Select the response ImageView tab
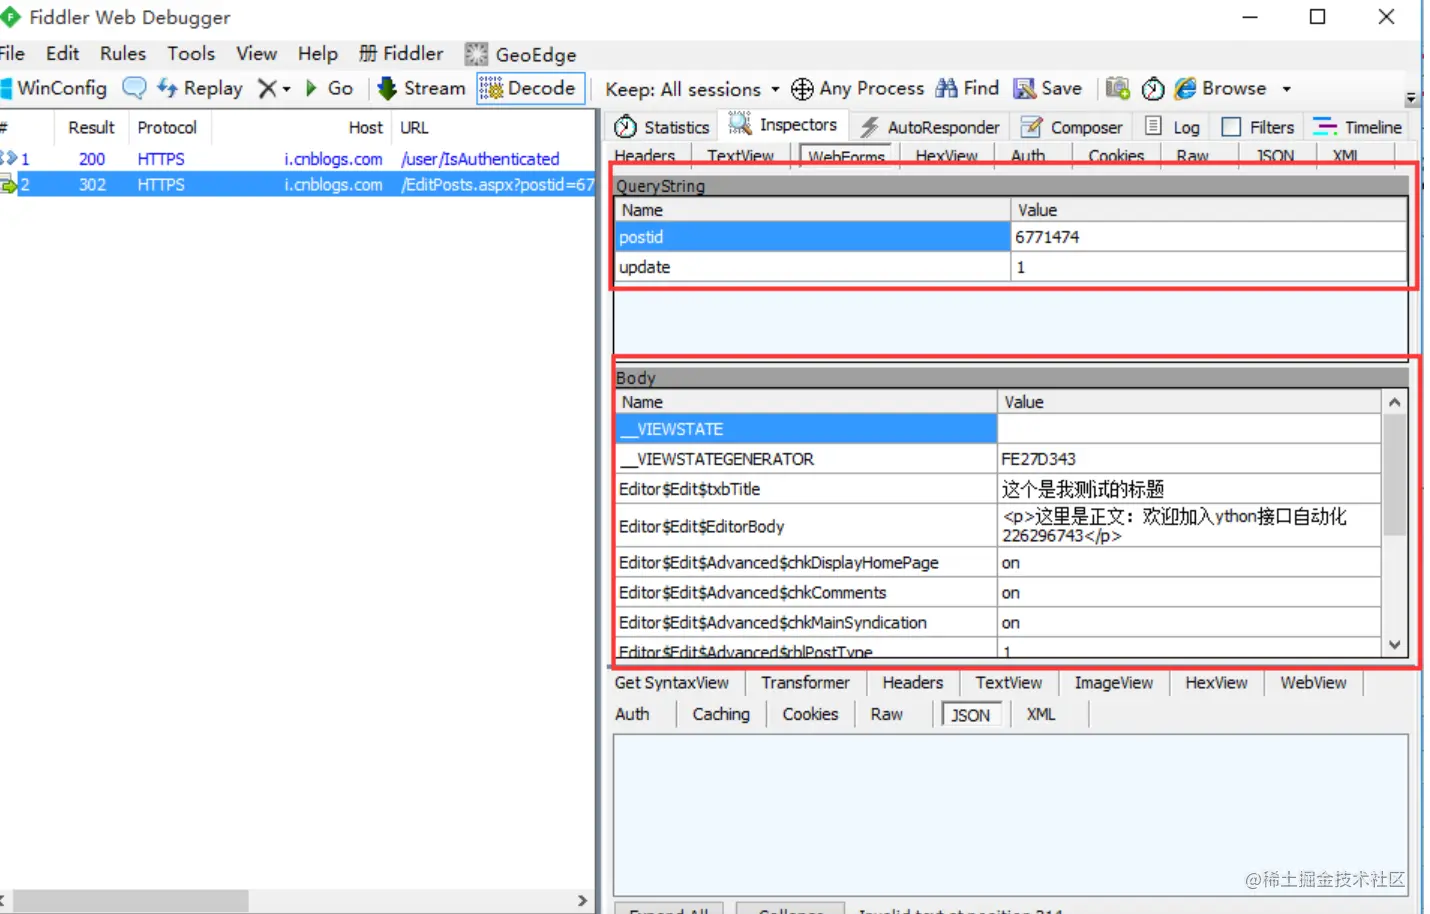The height and width of the screenshot is (914, 1430). [x=1114, y=683]
